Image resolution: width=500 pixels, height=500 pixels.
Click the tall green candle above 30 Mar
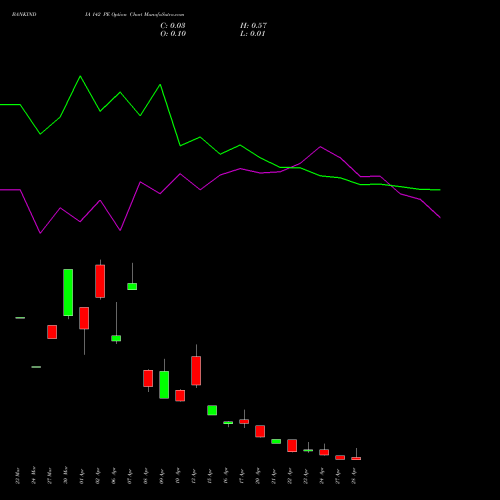coord(68,292)
